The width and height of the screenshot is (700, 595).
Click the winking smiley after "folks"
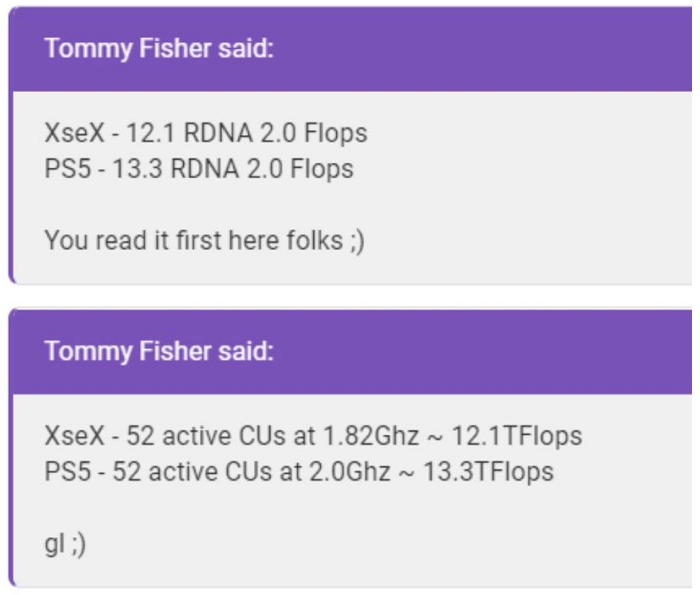pos(355,241)
